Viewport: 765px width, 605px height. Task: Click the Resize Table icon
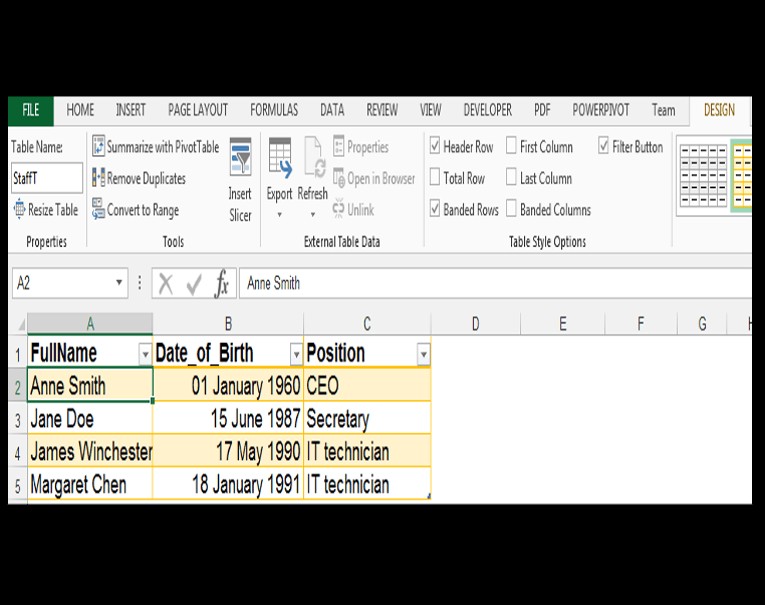pos(19,209)
